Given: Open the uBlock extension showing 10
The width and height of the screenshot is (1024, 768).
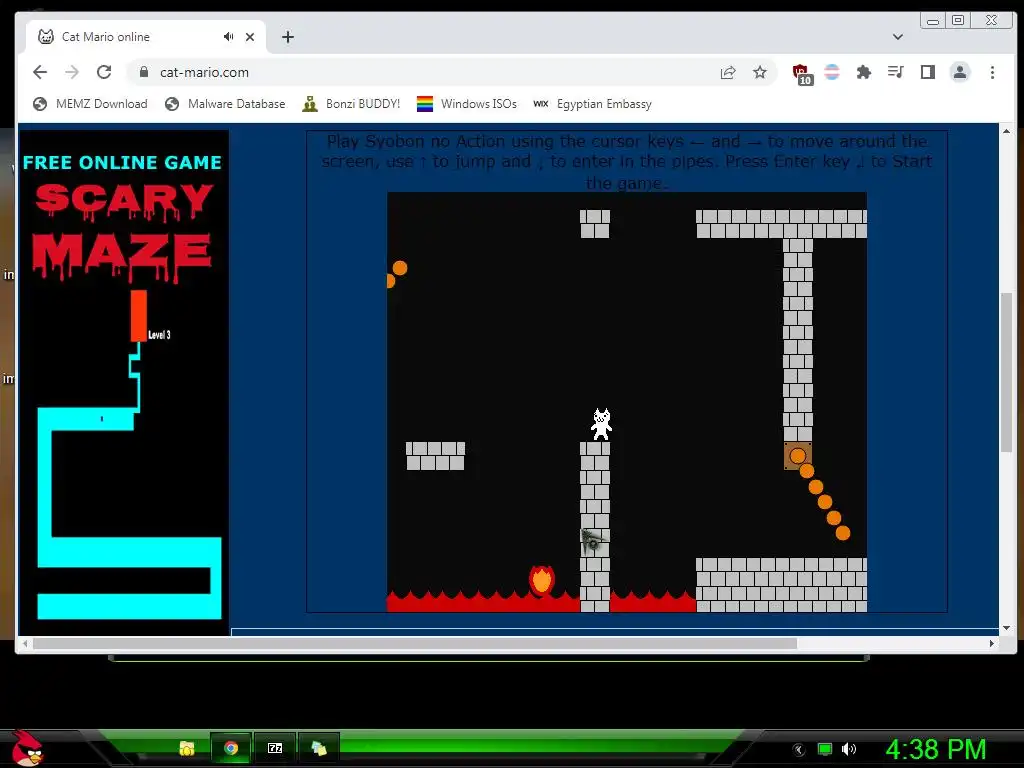Looking at the screenshot, I should [802, 74].
